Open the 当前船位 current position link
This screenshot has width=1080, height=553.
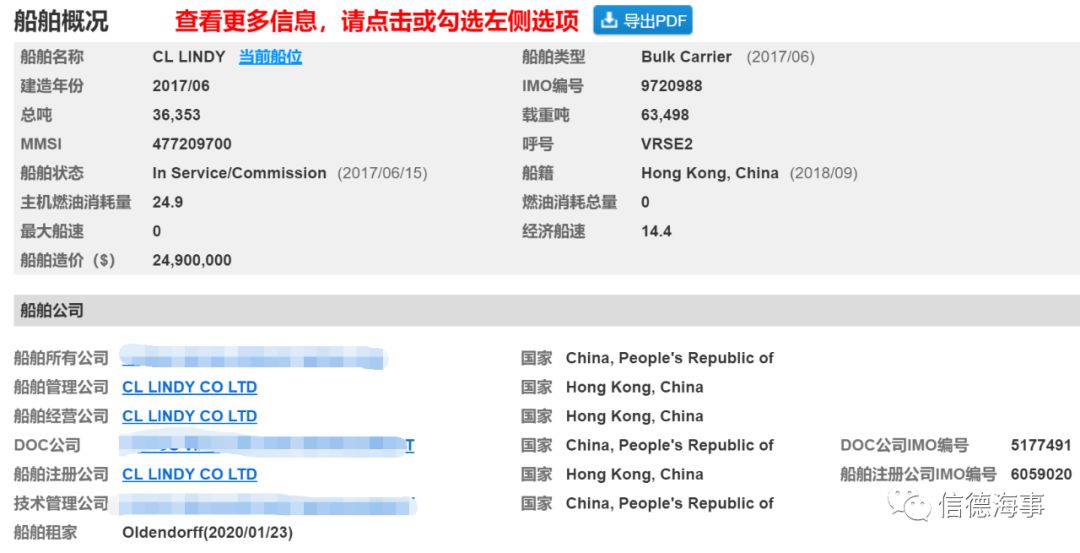[270, 57]
